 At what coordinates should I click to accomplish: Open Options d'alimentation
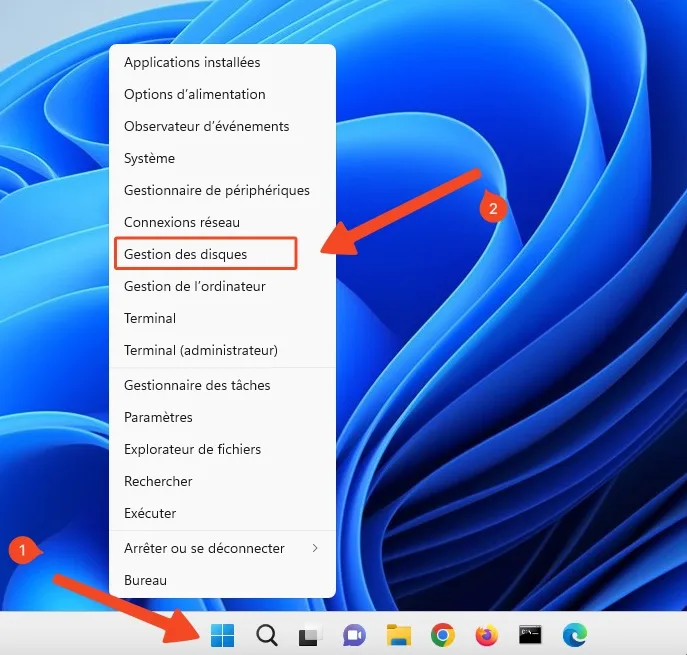[223, 94]
